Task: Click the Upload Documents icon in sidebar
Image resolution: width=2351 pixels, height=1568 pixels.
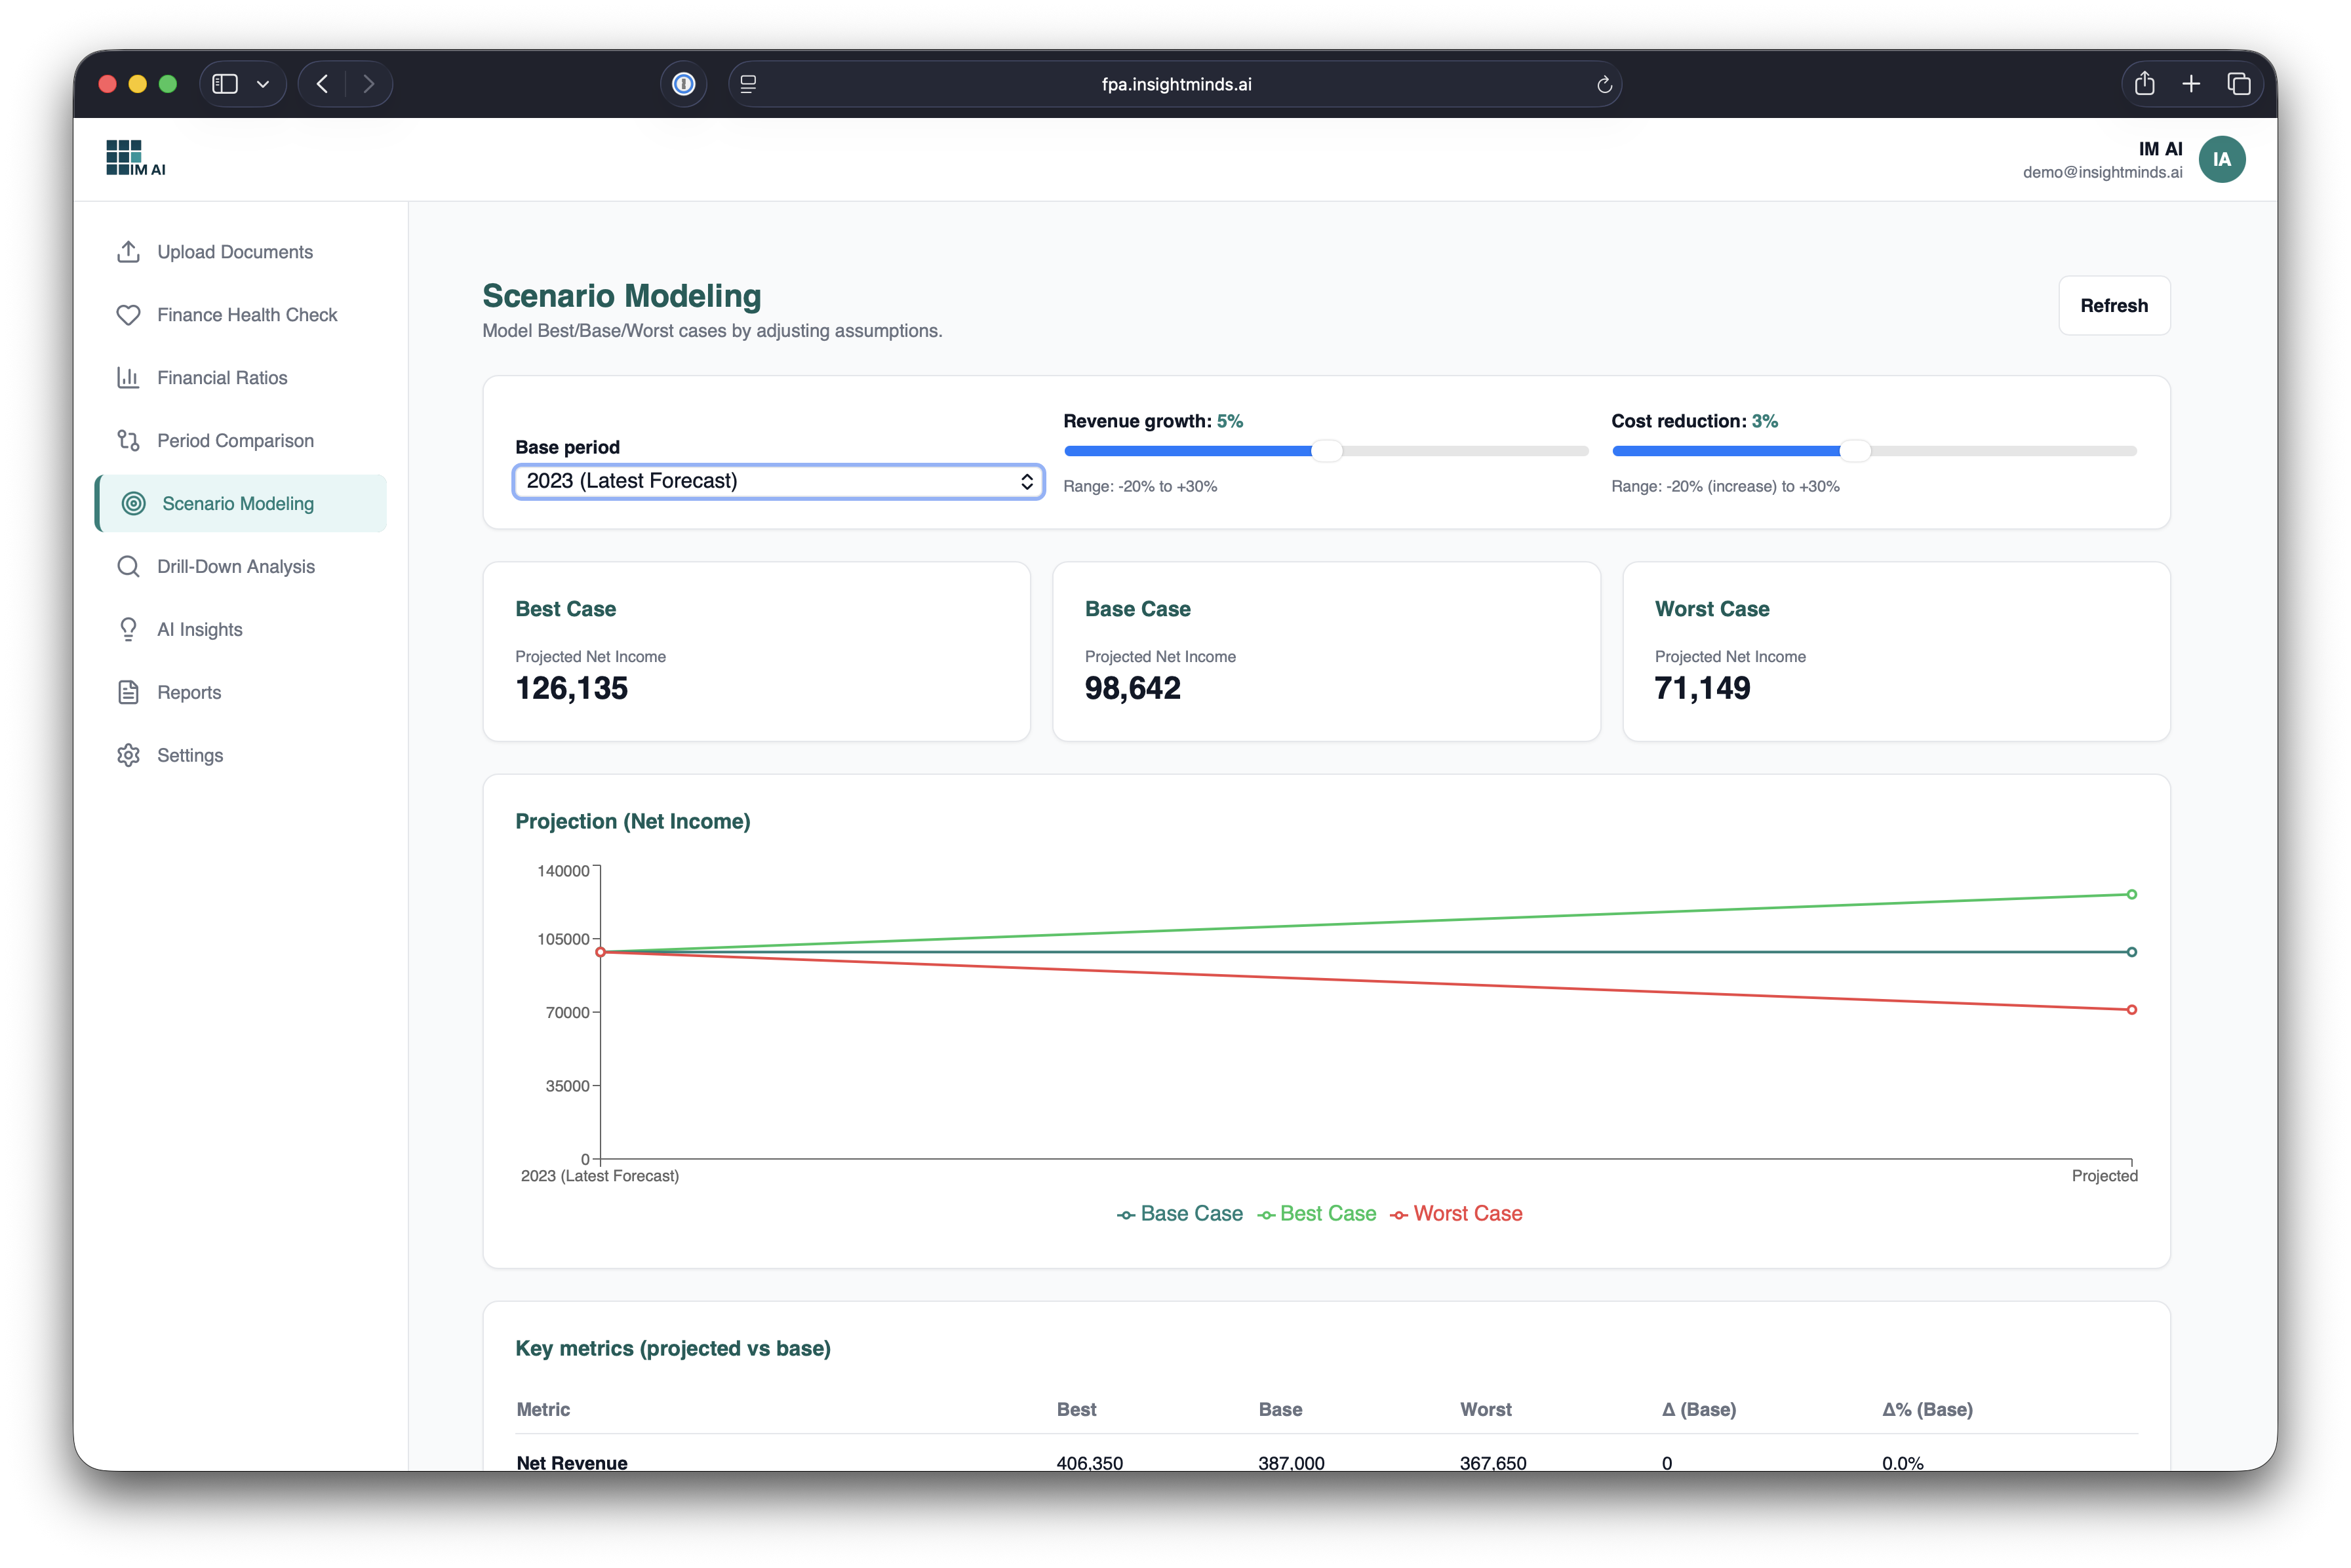Action: point(128,252)
